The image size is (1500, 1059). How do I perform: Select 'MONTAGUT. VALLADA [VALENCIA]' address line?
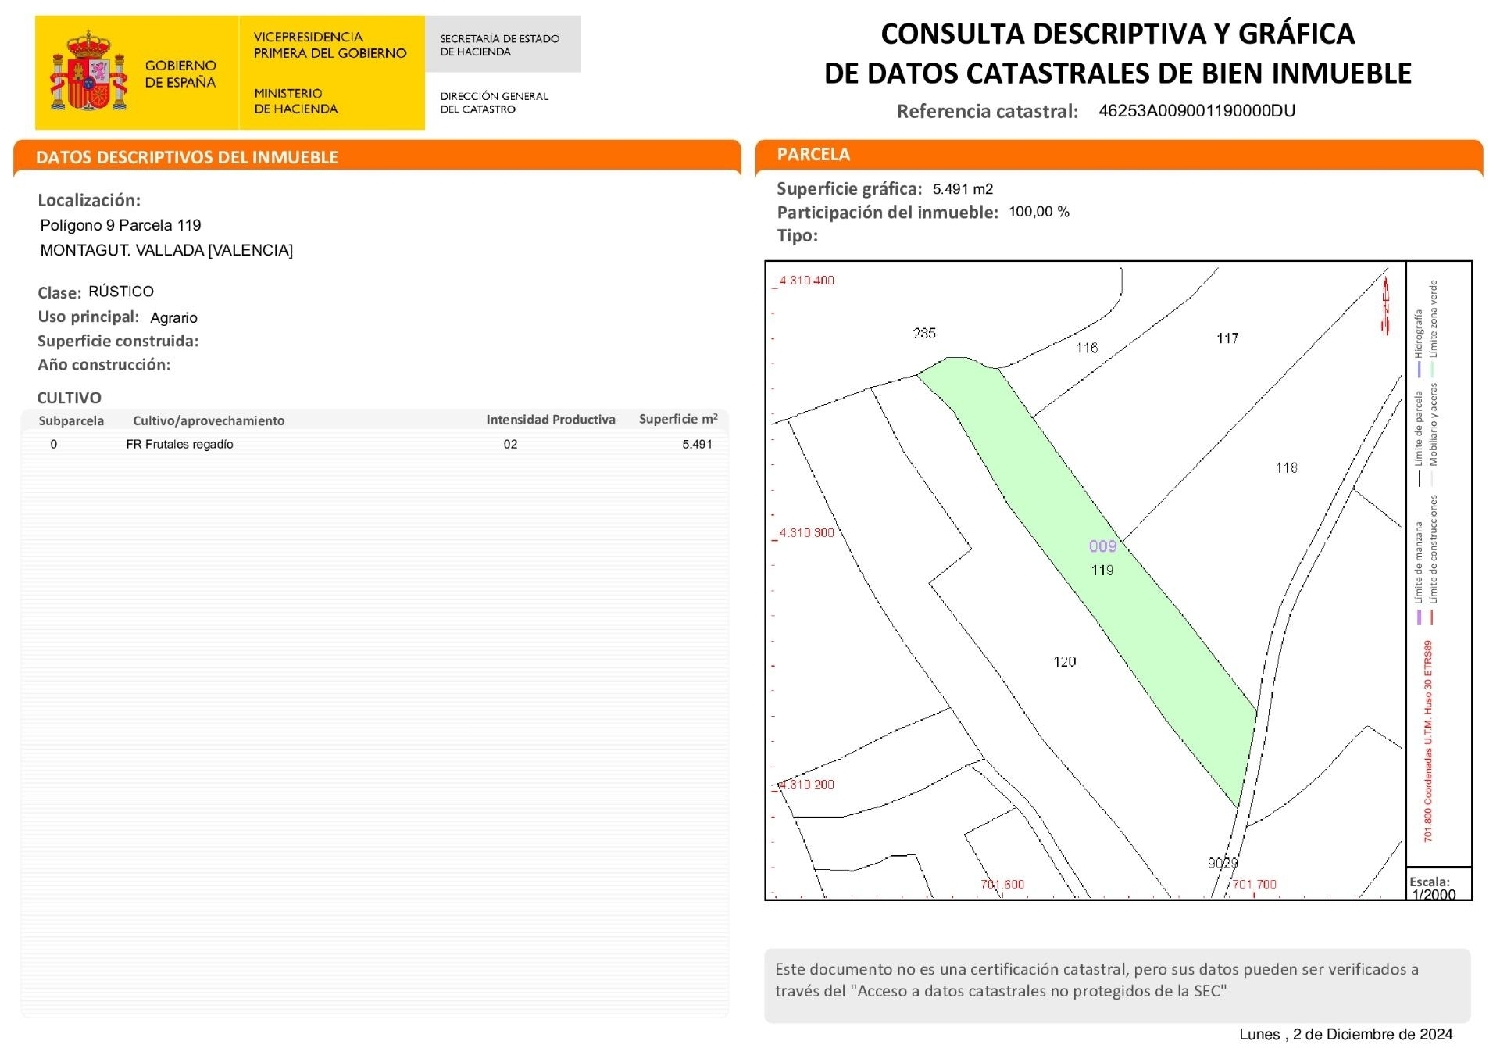tap(166, 251)
